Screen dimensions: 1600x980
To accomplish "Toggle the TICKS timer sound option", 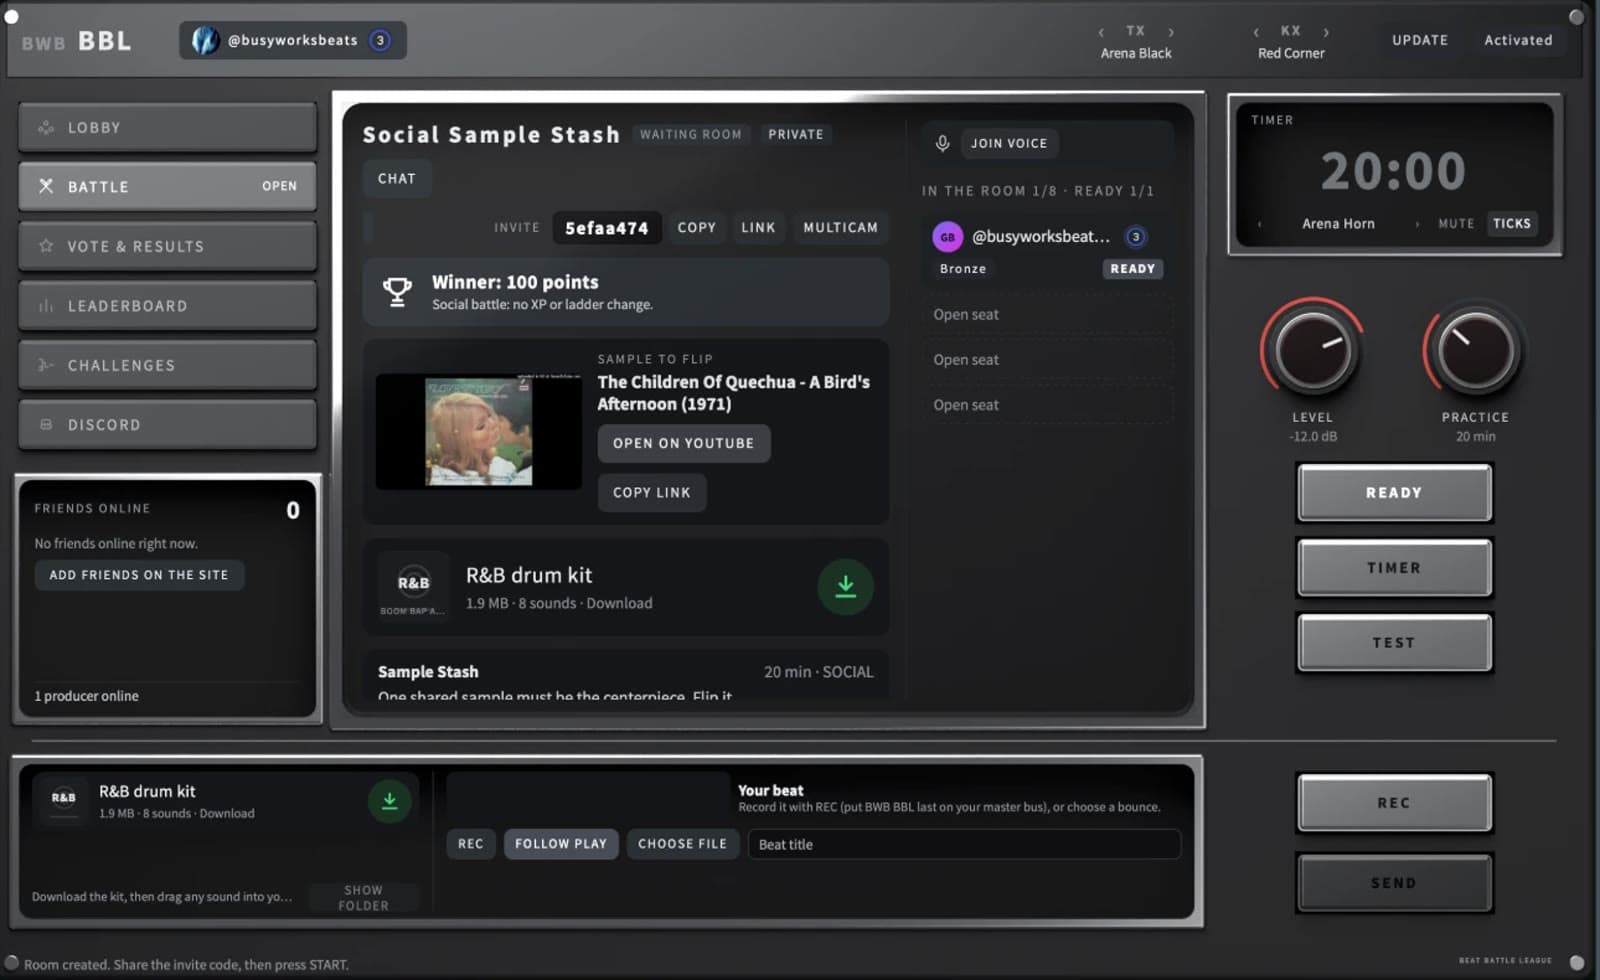I will click(1511, 224).
